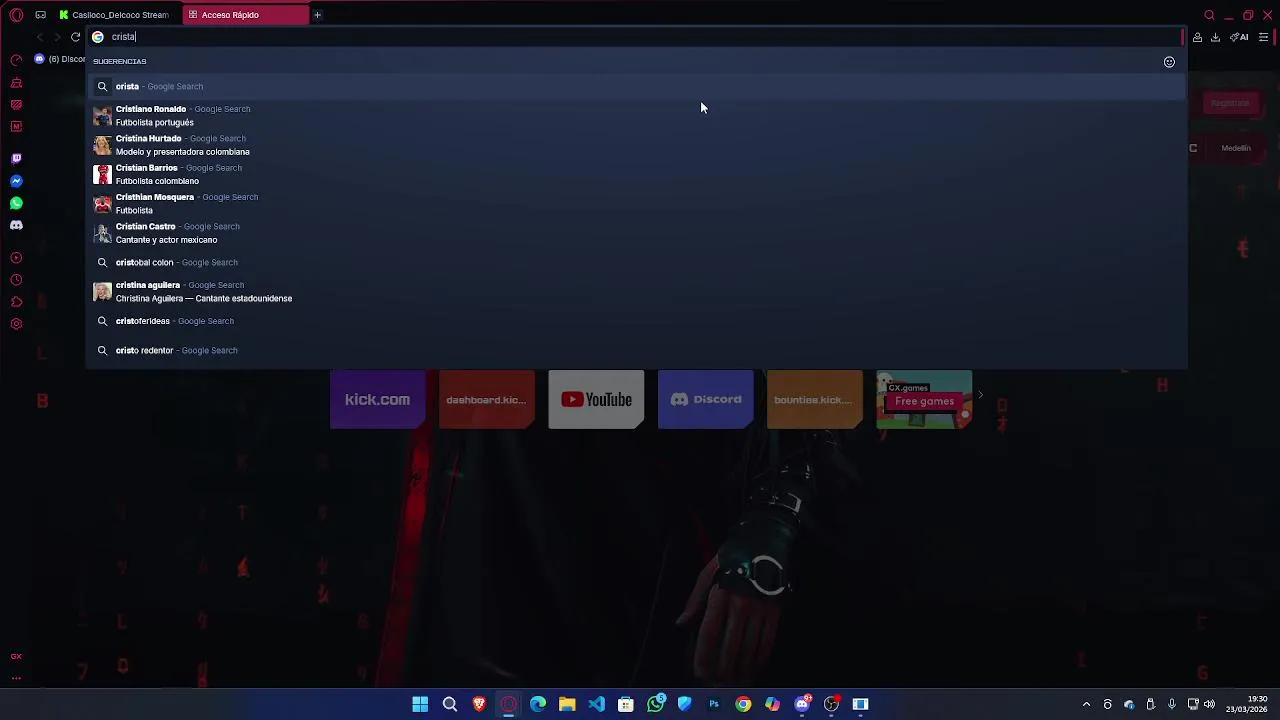Image resolution: width=1280 pixels, height=720 pixels.
Task: Open the profile account icon
Action: (1197, 37)
